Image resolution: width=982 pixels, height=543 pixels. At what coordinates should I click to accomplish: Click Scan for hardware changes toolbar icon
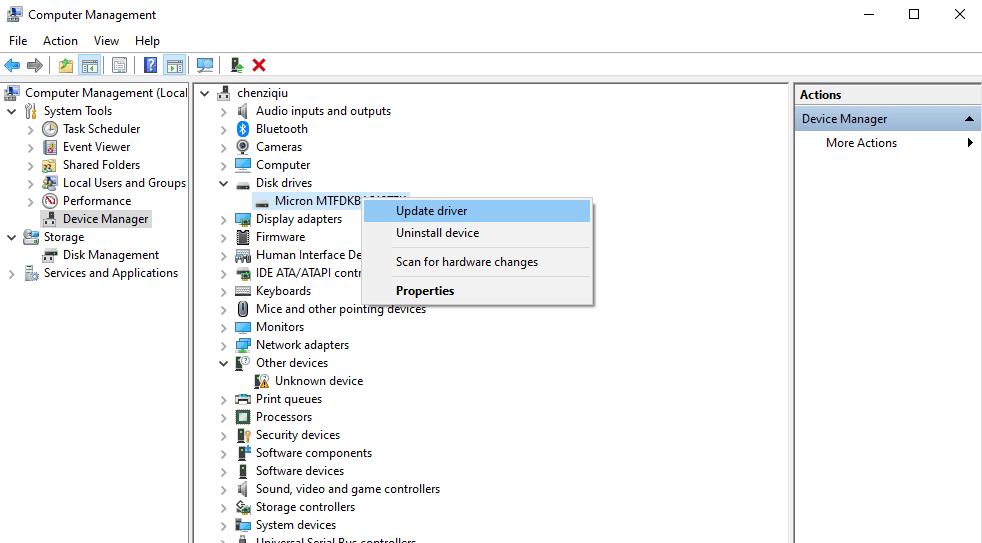coord(205,66)
